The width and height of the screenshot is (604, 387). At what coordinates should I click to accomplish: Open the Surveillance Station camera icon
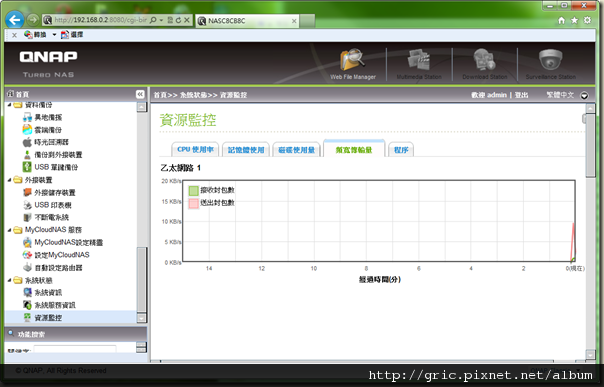point(550,64)
